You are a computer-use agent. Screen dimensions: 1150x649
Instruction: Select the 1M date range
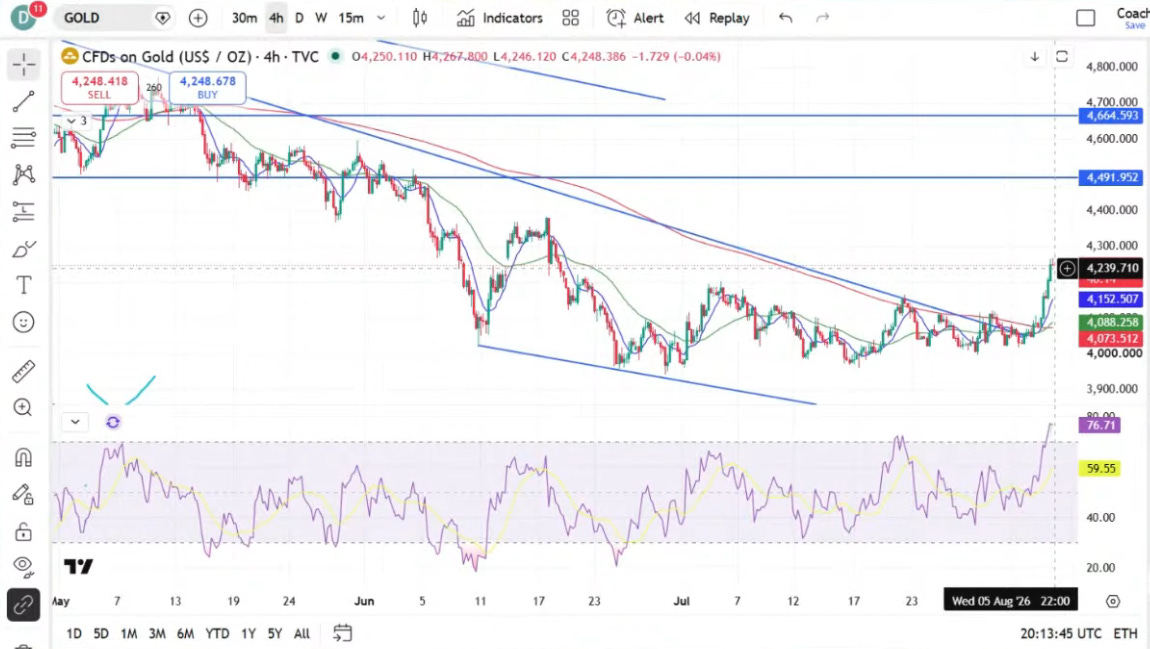(x=129, y=633)
